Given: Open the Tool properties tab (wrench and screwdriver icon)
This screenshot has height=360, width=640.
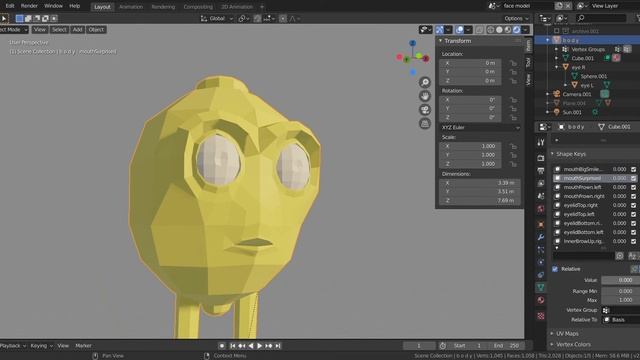Looking at the screenshot, I should [541, 142].
